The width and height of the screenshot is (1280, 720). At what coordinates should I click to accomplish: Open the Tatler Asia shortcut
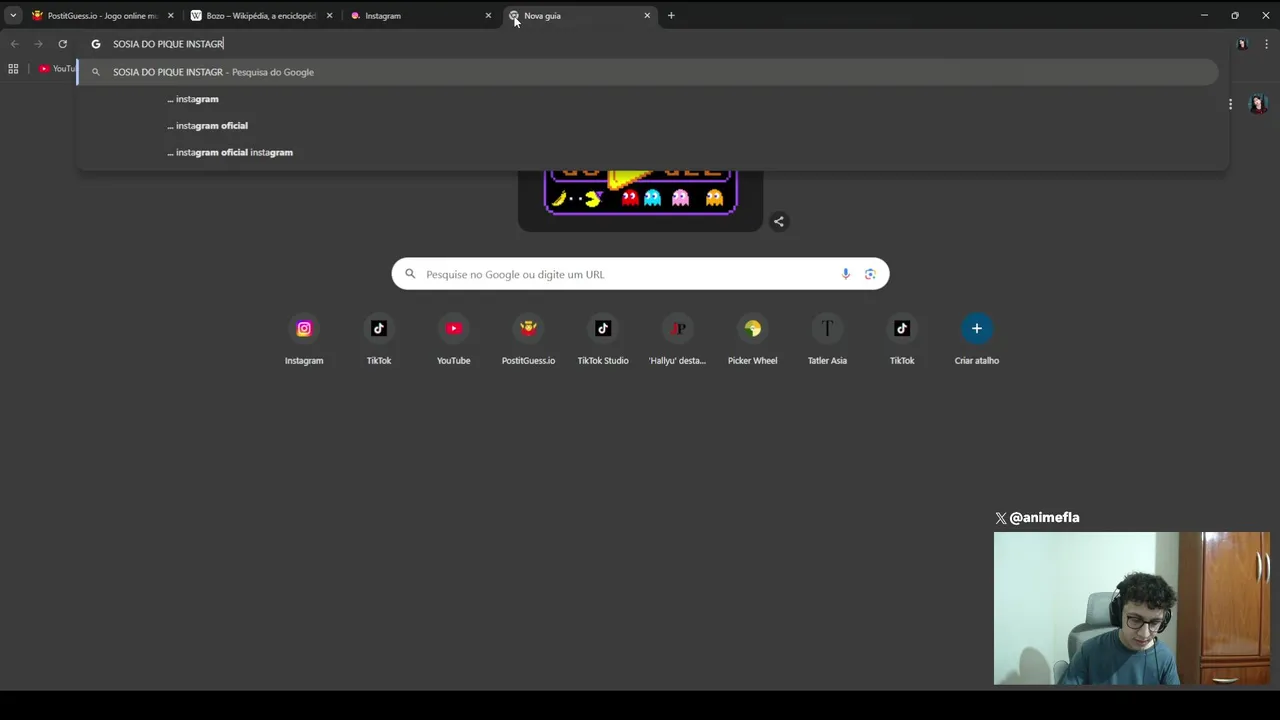point(827,340)
